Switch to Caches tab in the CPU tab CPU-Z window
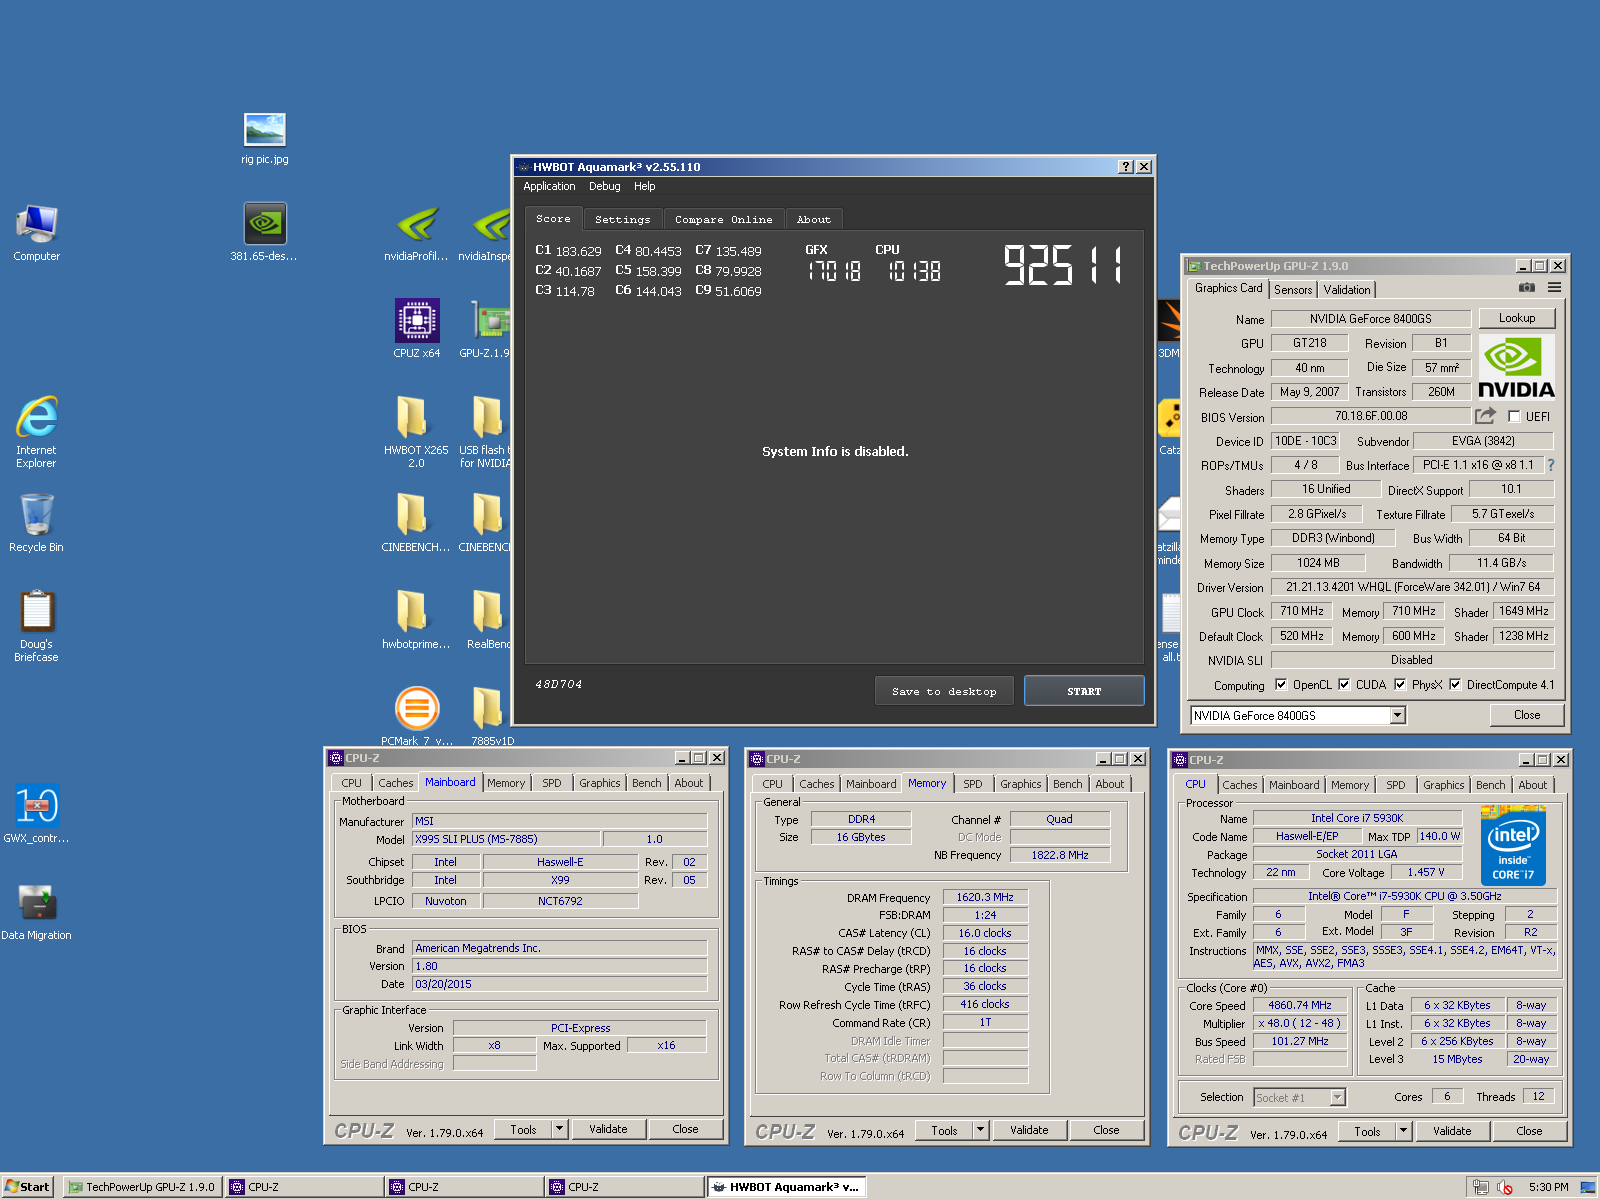Screen dimensions: 1600x1200 (1239, 785)
